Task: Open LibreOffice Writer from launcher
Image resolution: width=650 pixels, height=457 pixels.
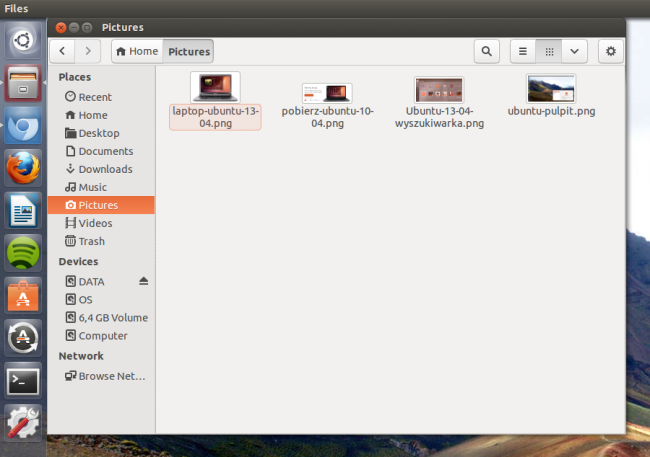Action: point(23,210)
